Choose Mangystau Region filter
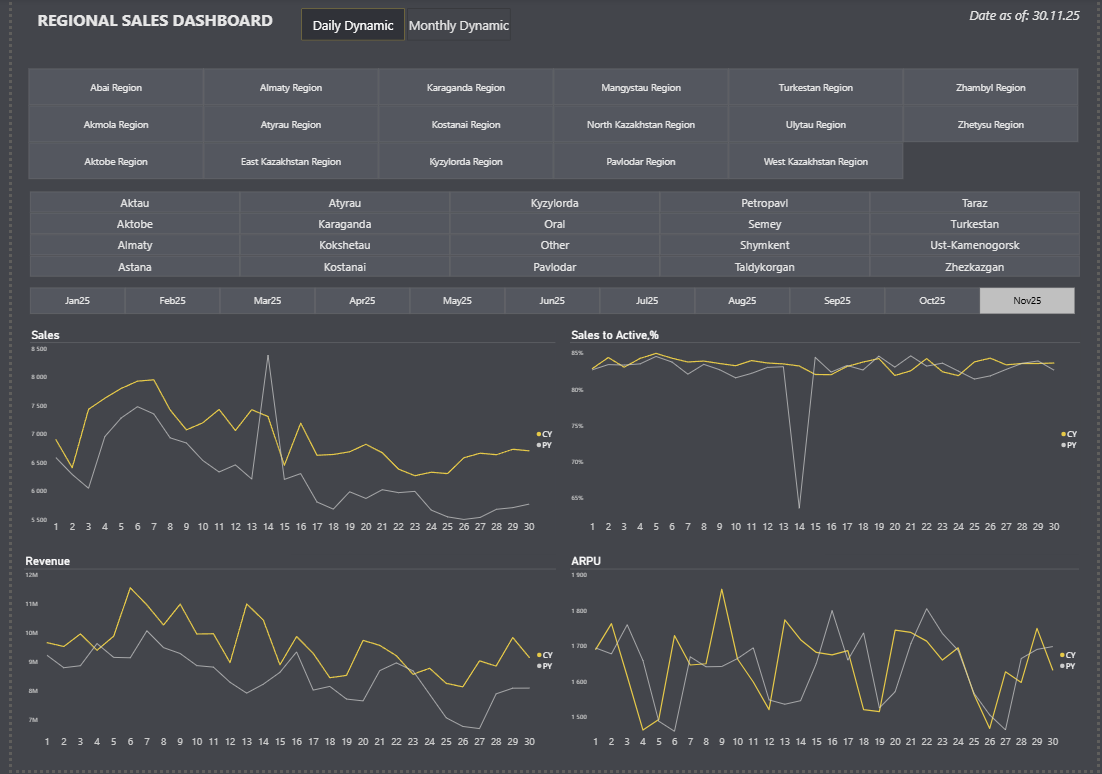This screenshot has height=774, width=1102. (641, 88)
